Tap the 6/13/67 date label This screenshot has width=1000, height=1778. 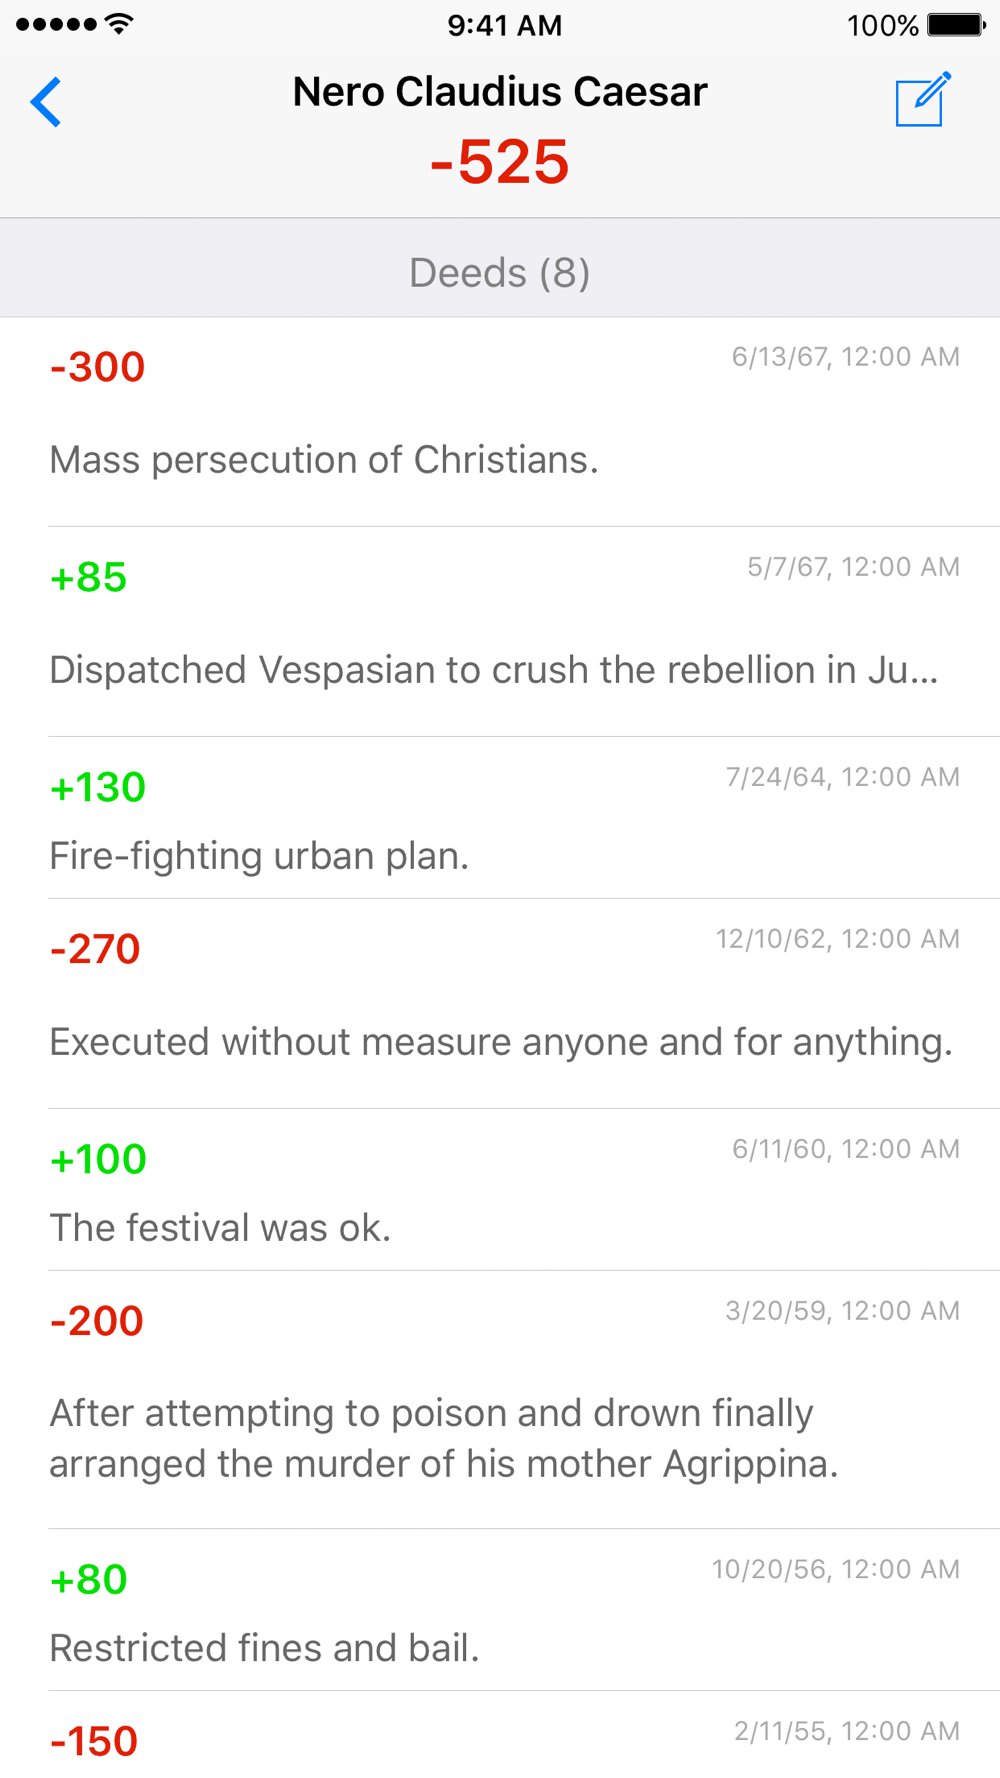pyautogui.click(x=846, y=357)
